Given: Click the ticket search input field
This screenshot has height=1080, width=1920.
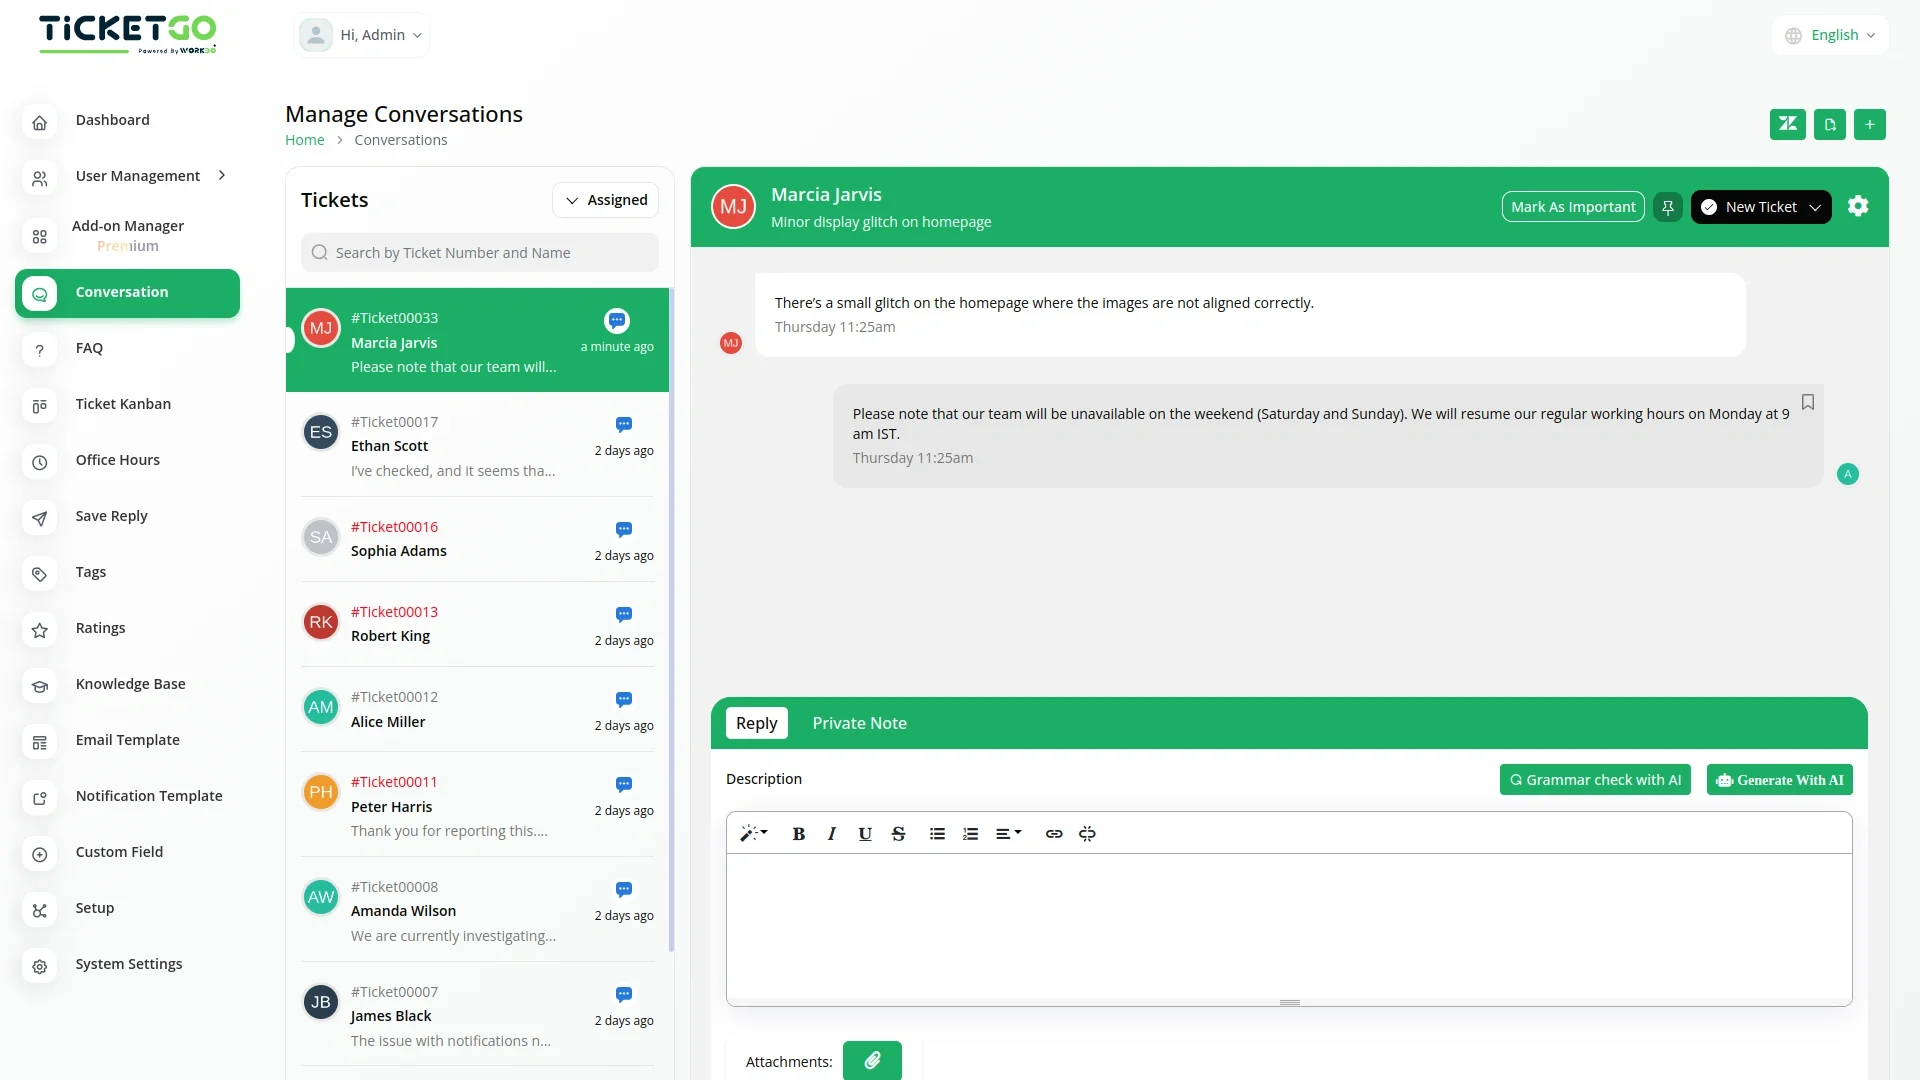Looking at the screenshot, I should (x=480, y=253).
